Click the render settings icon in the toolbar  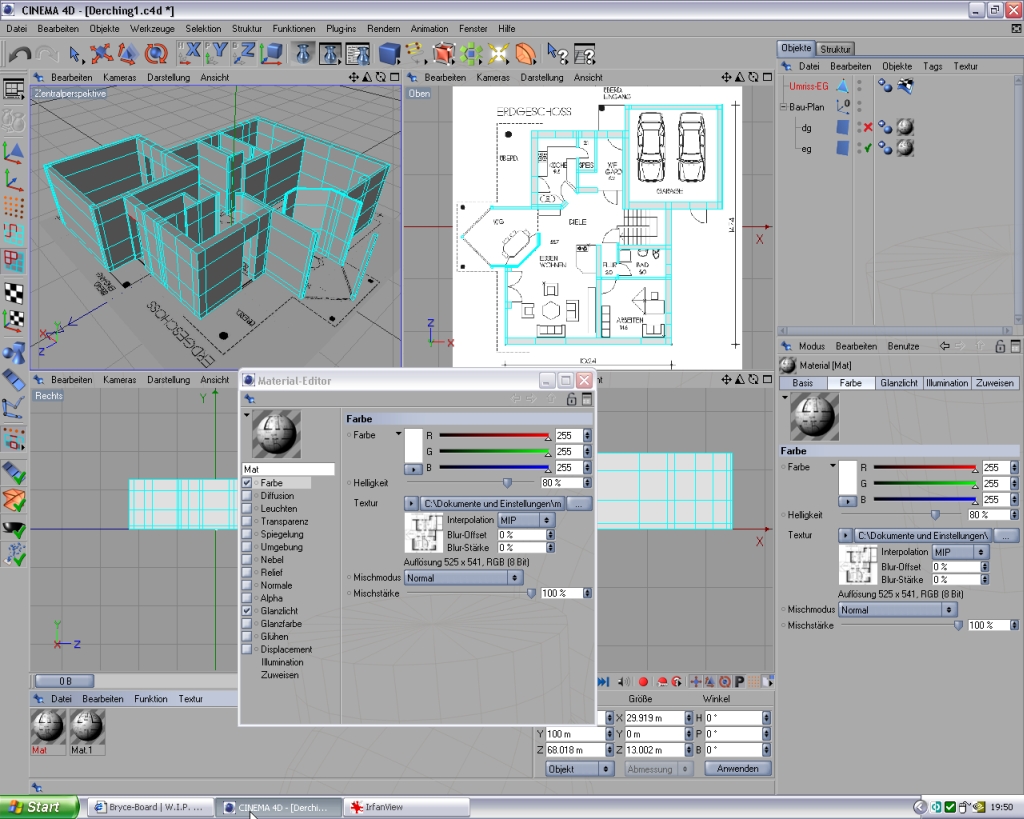click(358, 54)
